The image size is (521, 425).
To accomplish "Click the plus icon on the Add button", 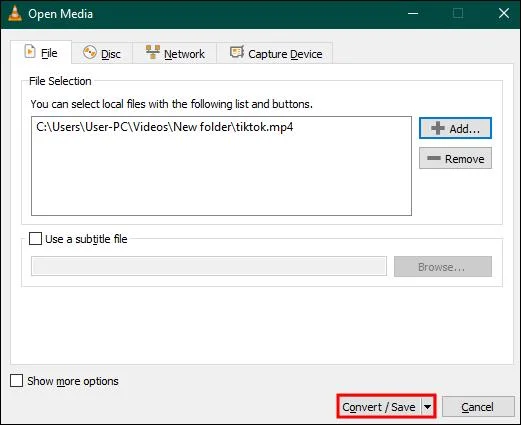I will (438, 128).
